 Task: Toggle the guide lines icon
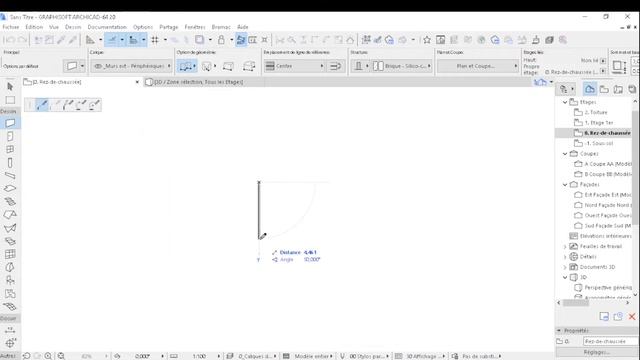[111, 40]
